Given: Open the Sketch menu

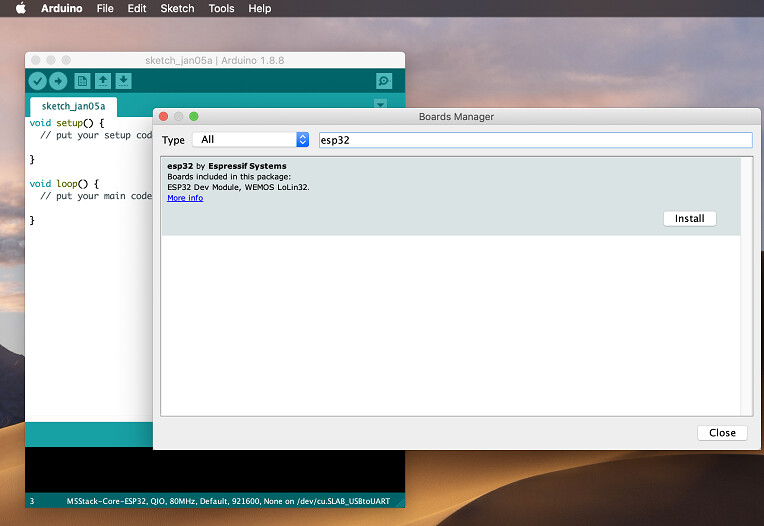Looking at the screenshot, I should pos(177,8).
